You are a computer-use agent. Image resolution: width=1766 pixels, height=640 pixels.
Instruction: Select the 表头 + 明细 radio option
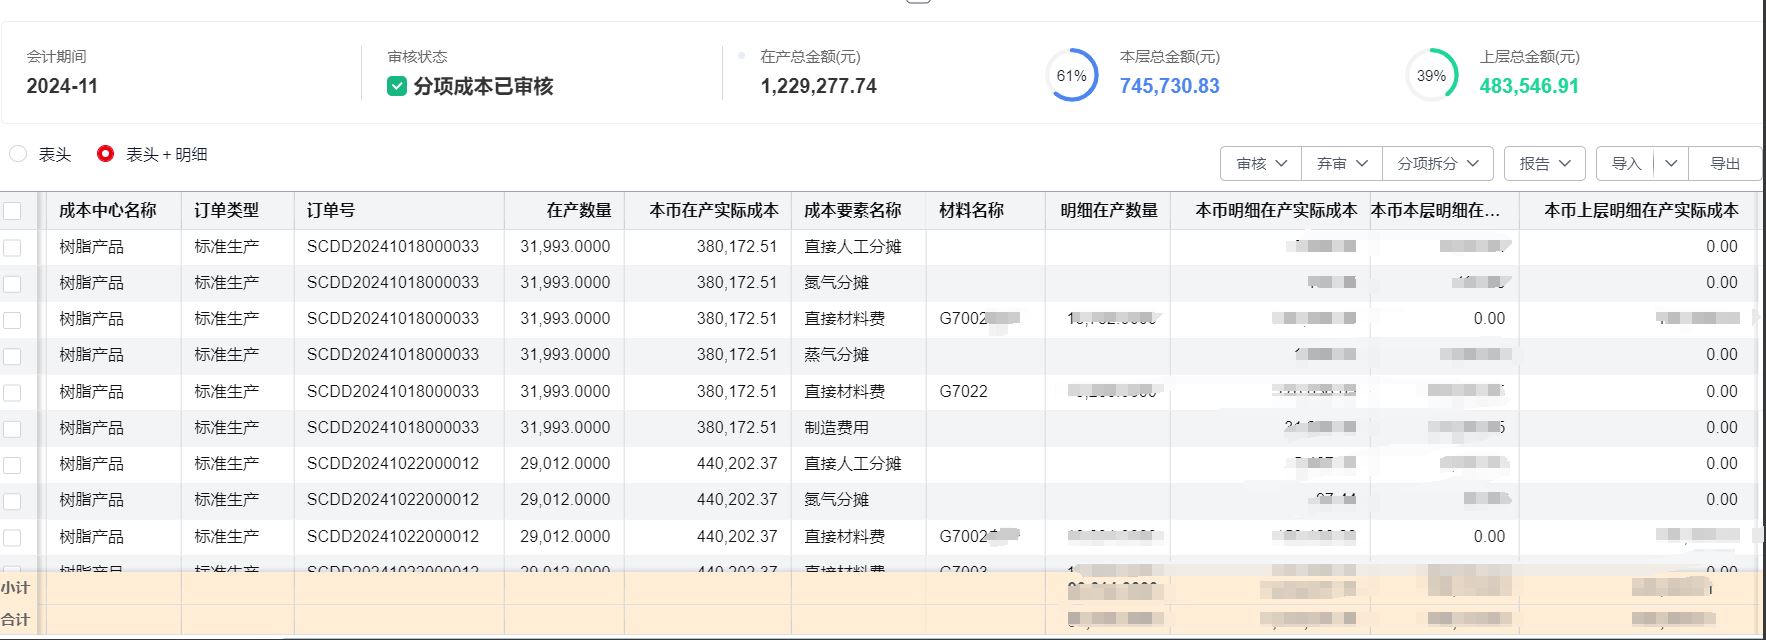tap(105, 154)
